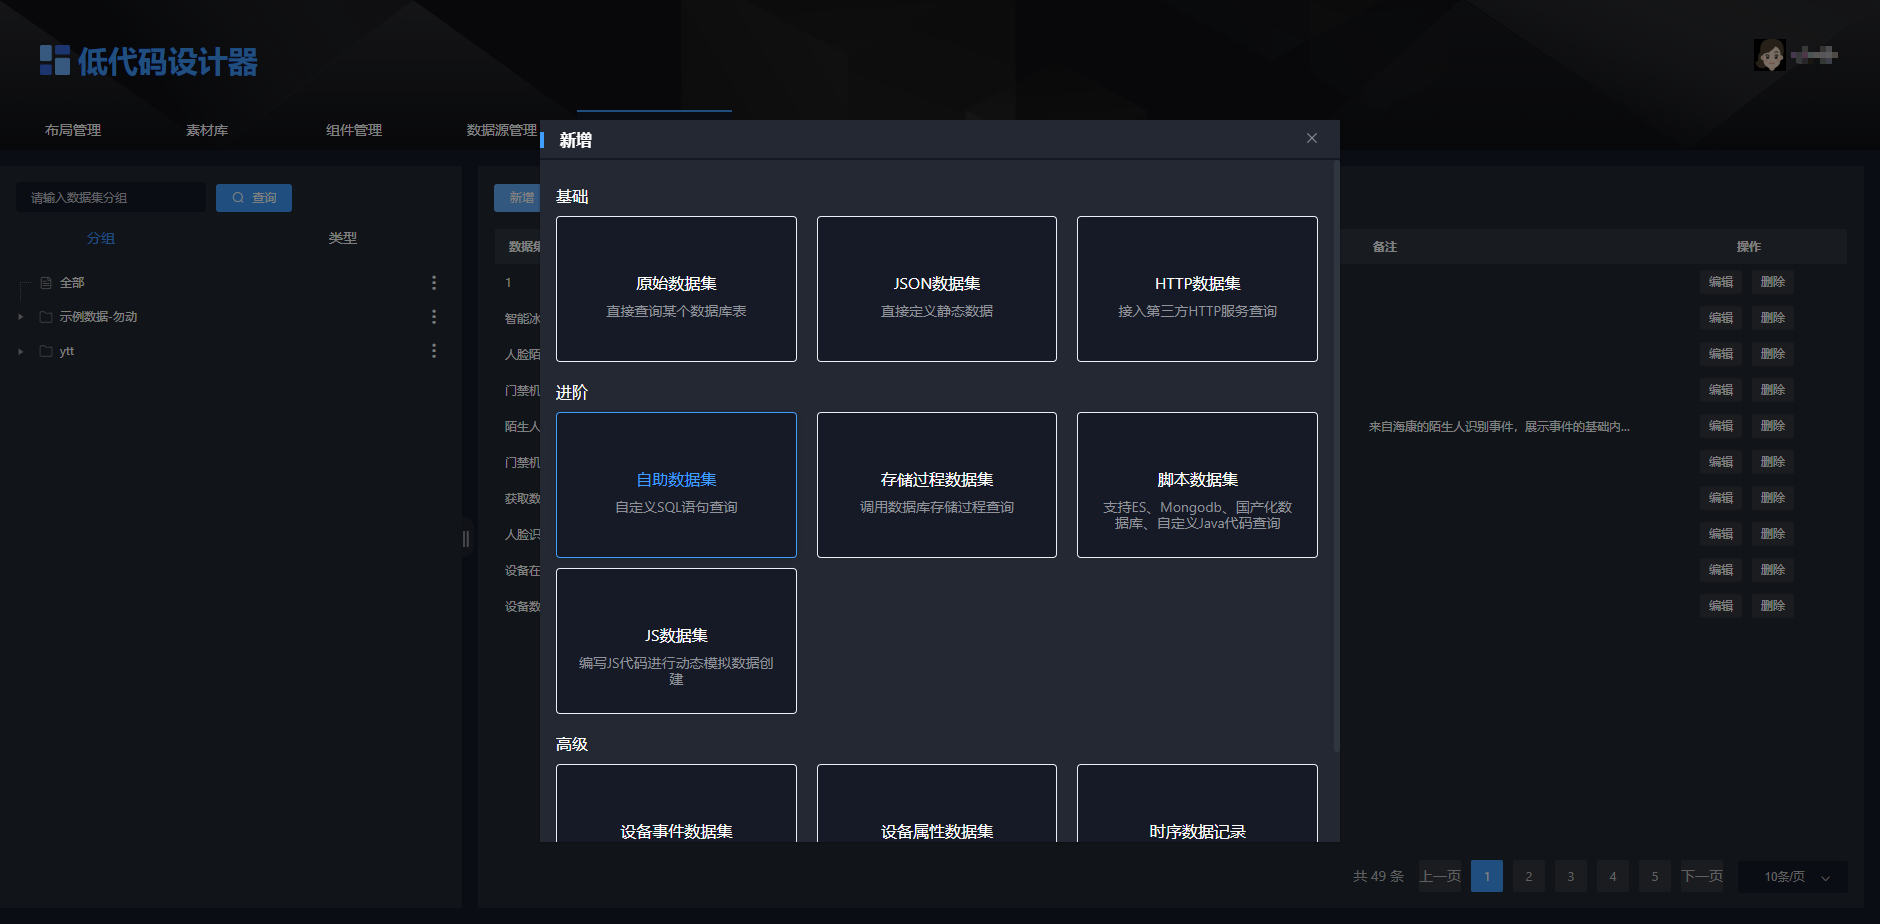Image resolution: width=1880 pixels, height=924 pixels.
Task: Choose the JSON数据集 card
Action: tap(936, 289)
